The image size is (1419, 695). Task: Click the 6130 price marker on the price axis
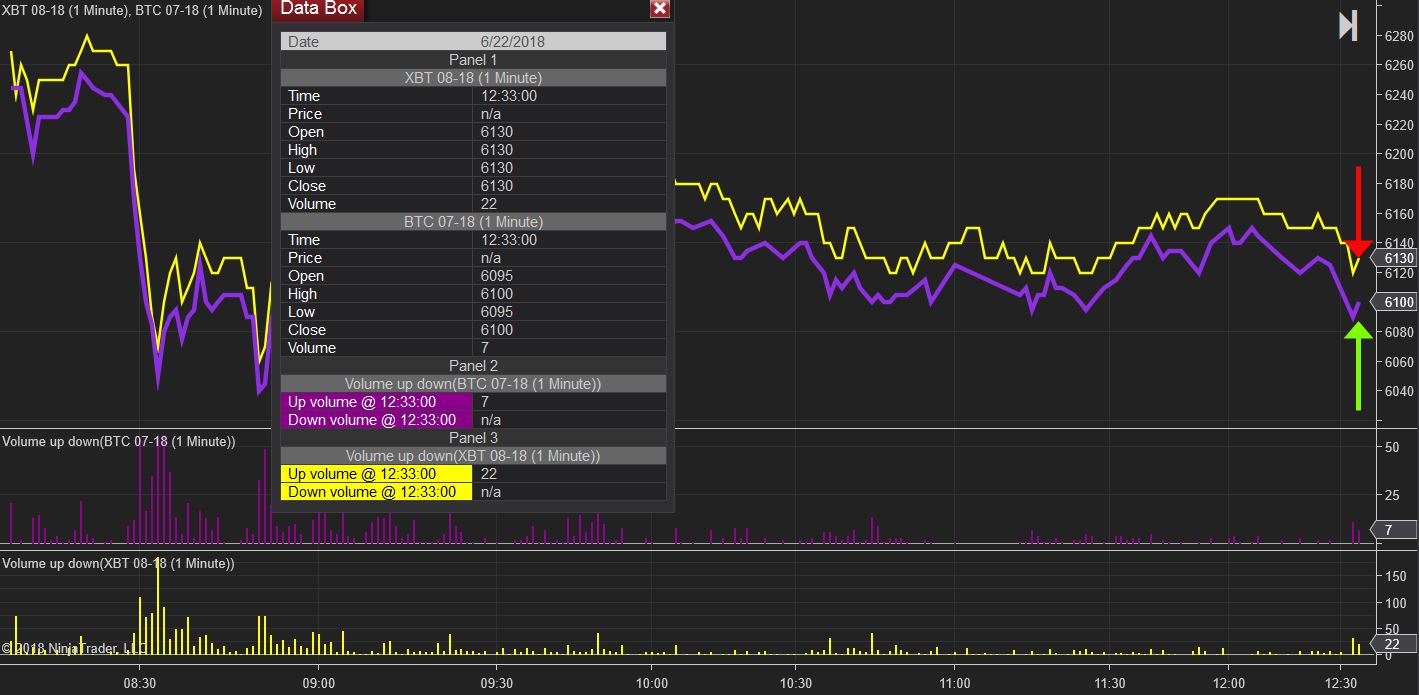point(1397,258)
